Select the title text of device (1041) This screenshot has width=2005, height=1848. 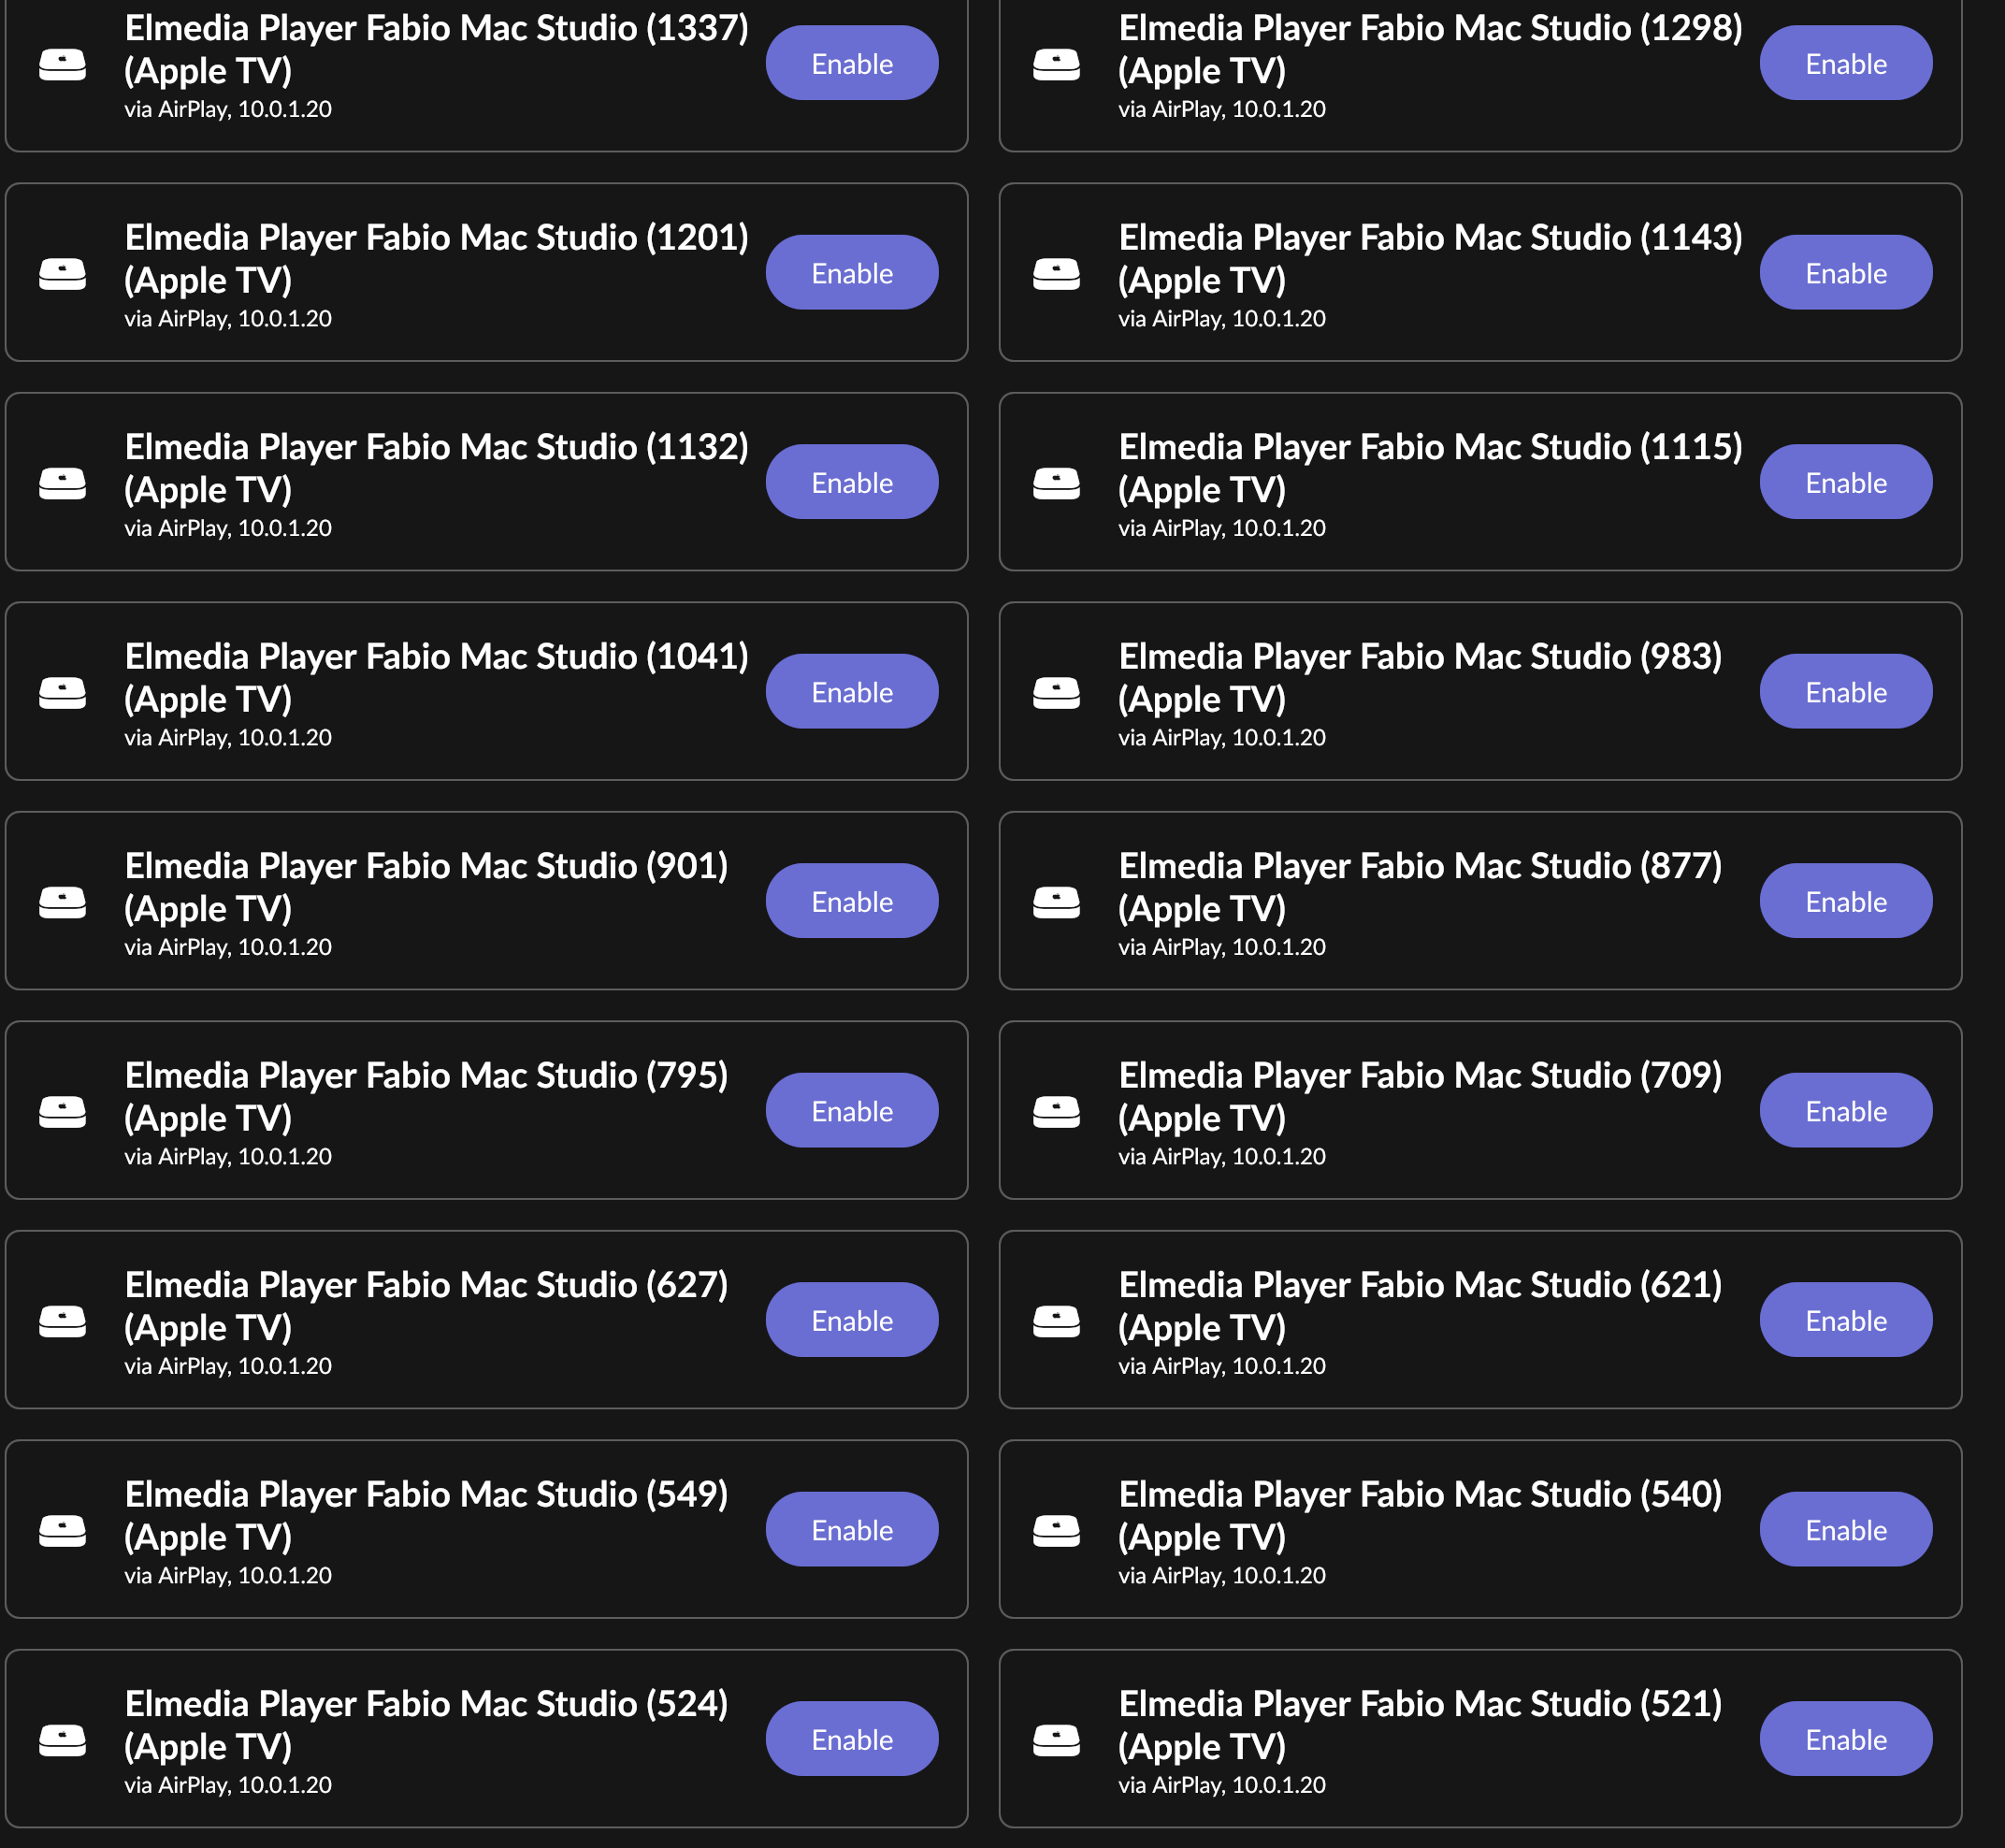pos(436,677)
